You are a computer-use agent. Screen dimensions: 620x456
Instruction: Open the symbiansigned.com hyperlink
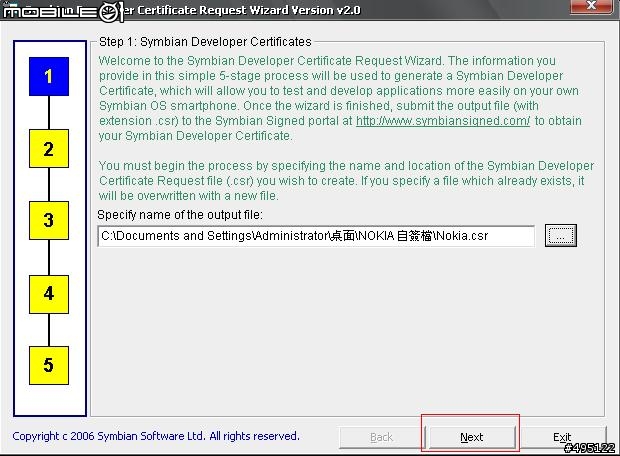pos(443,121)
